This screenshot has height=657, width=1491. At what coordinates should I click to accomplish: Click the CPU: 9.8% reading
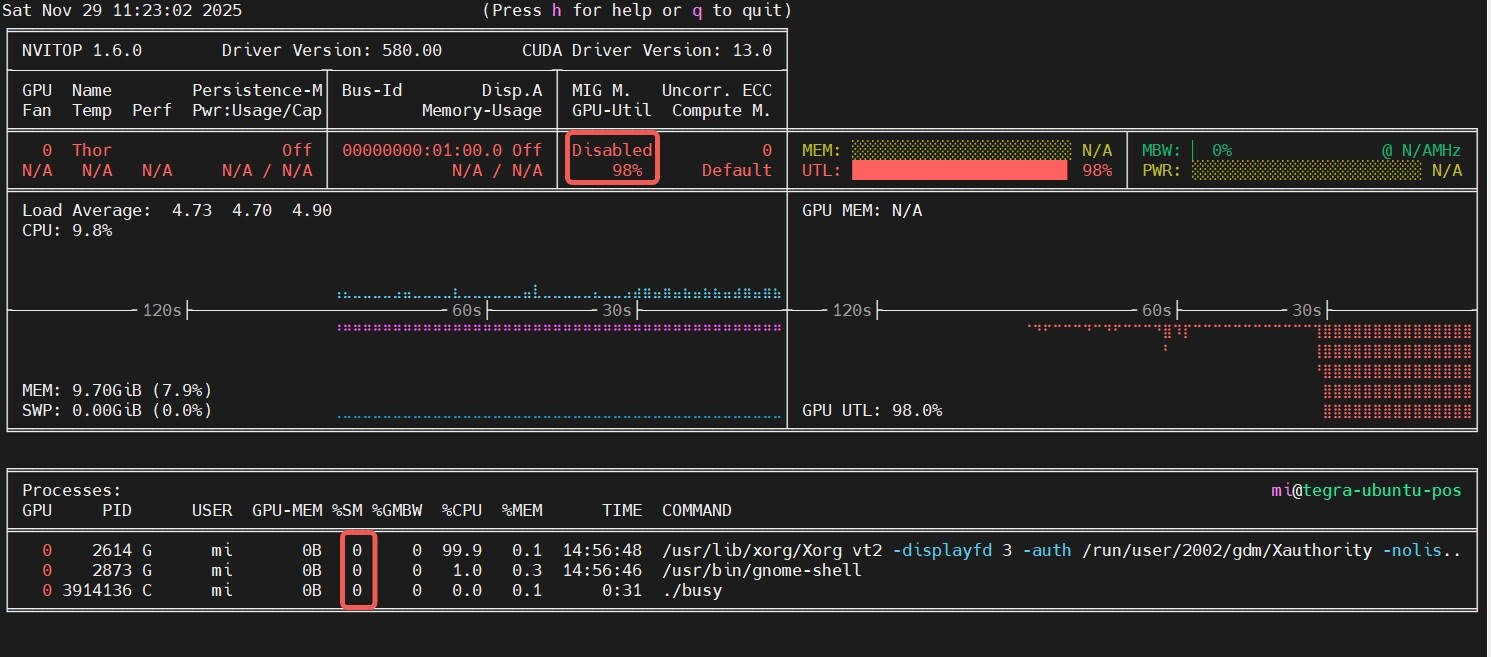[x=67, y=230]
